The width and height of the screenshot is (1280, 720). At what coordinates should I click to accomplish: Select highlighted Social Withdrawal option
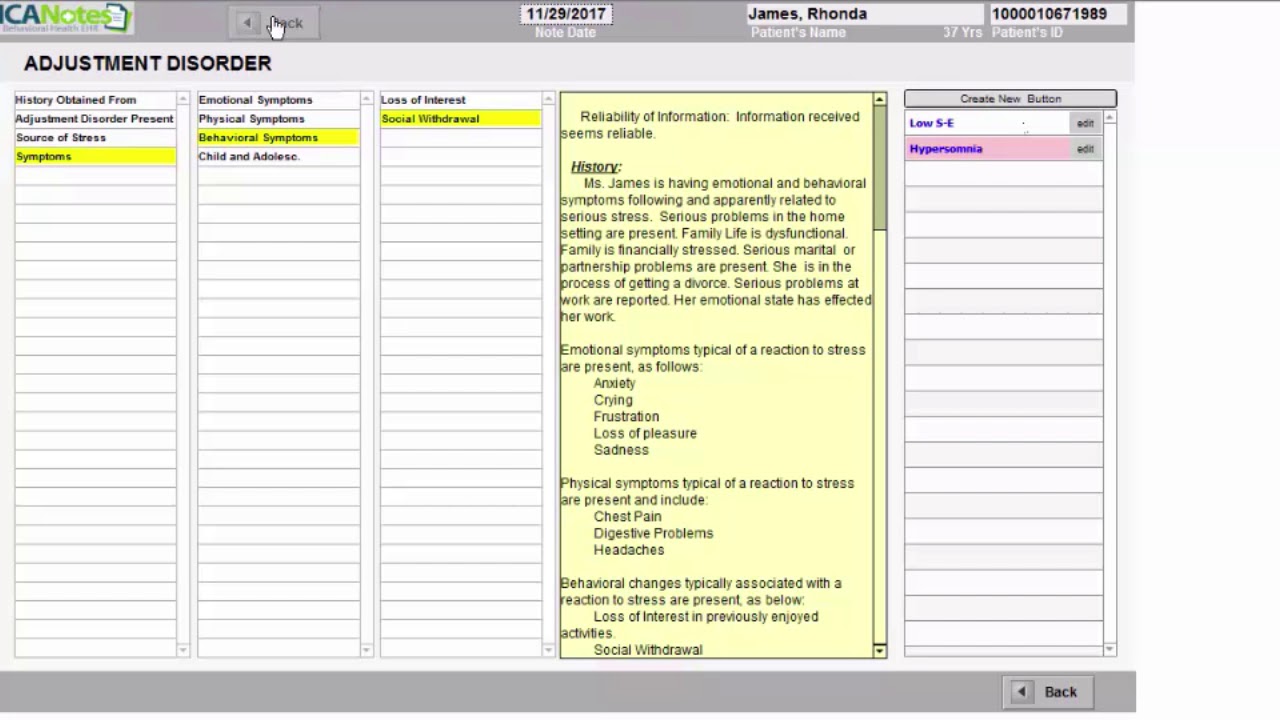pos(460,119)
